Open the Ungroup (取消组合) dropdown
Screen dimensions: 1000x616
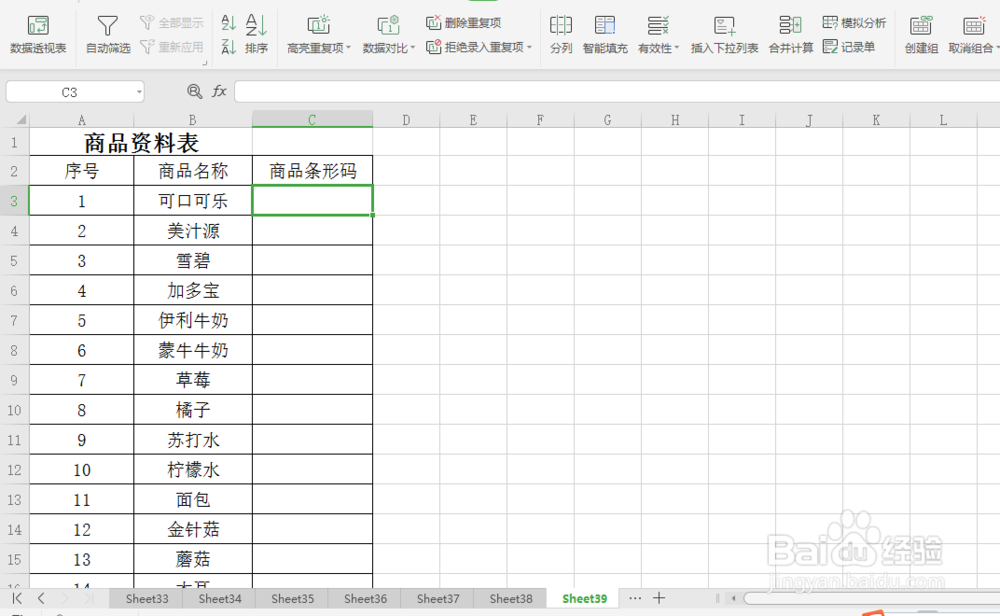click(971, 30)
